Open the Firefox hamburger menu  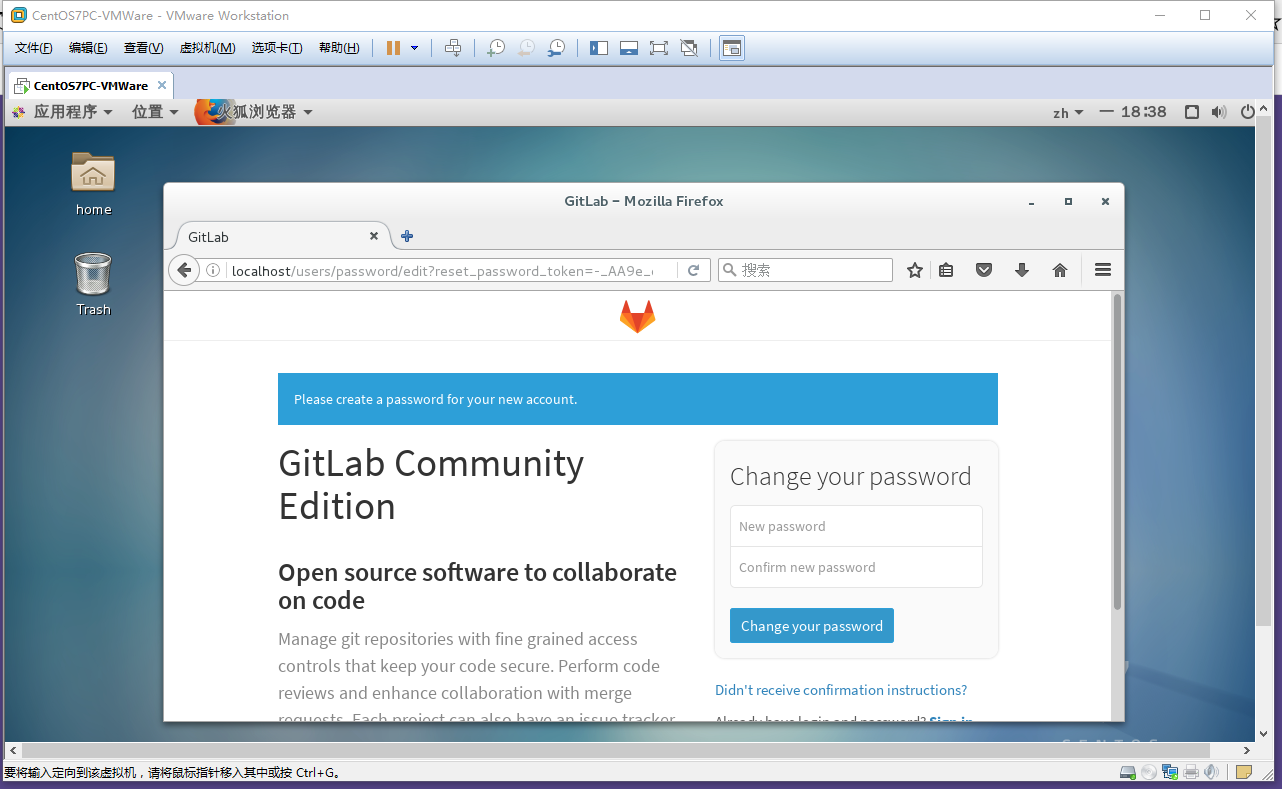click(1103, 270)
